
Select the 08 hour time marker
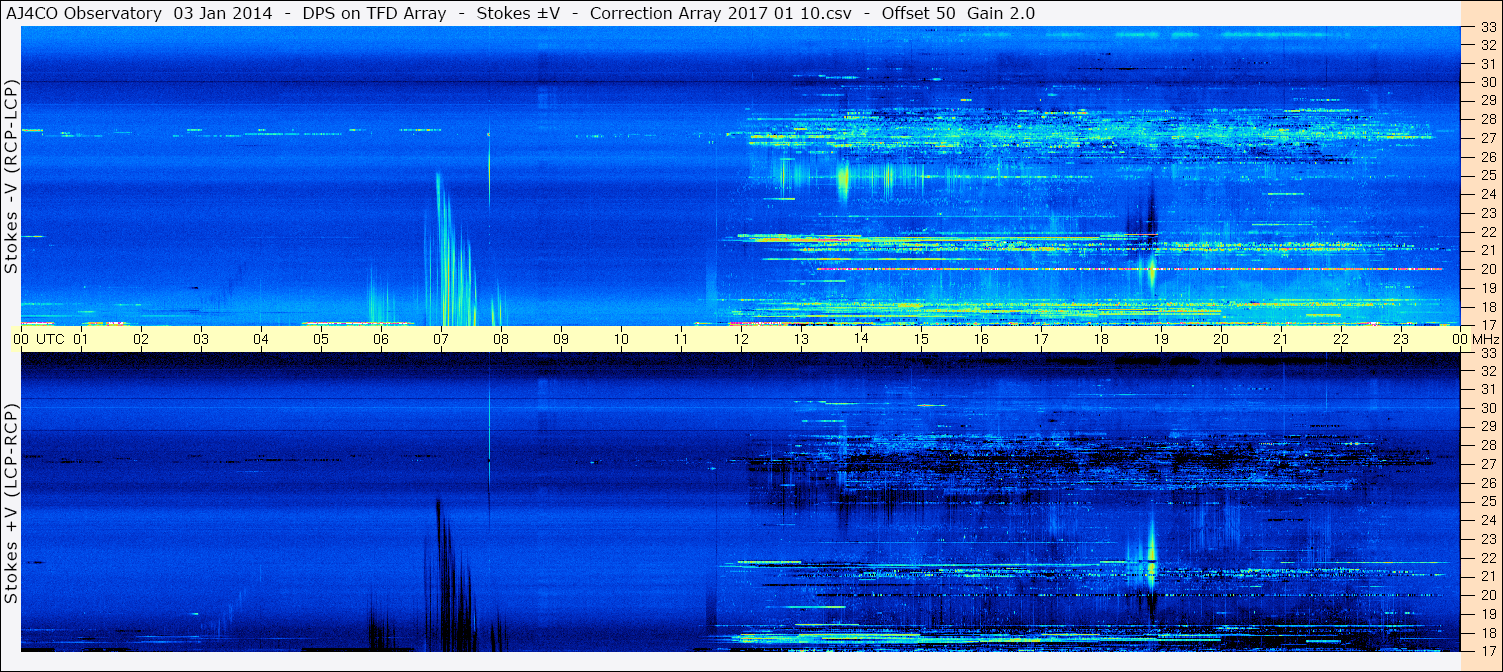(x=501, y=339)
